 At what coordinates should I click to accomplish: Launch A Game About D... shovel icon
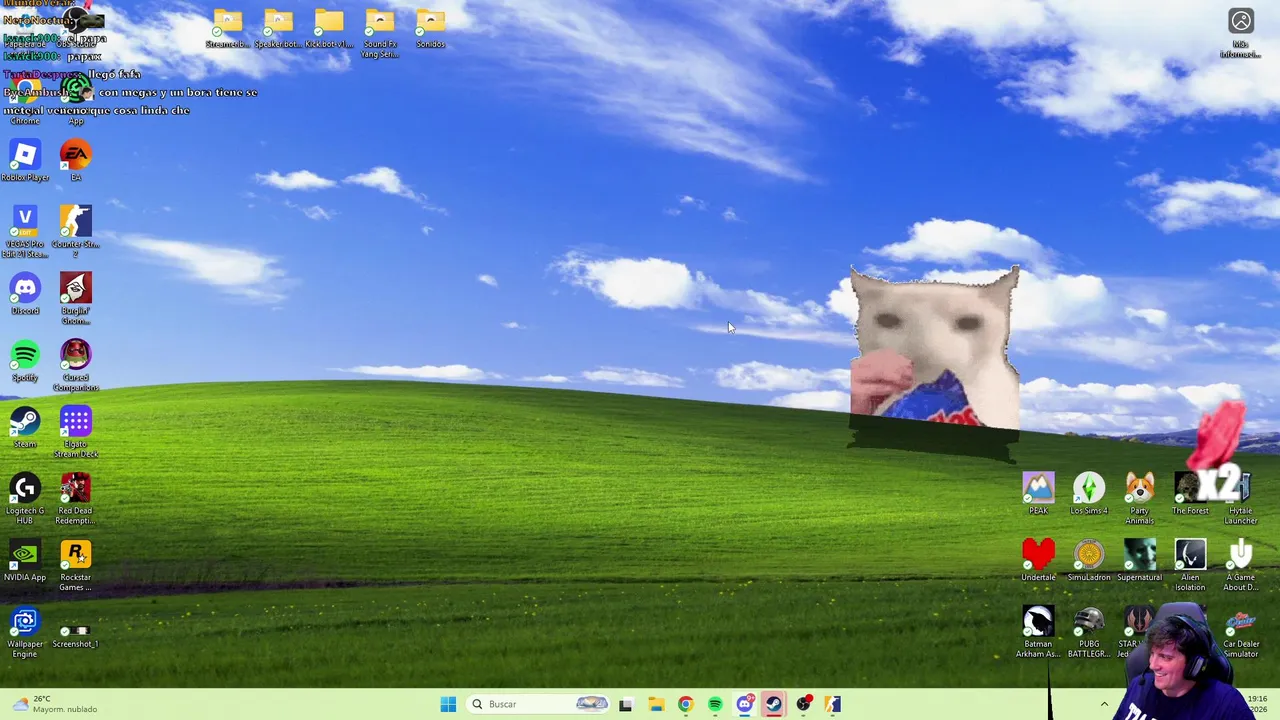pos(1240,565)
